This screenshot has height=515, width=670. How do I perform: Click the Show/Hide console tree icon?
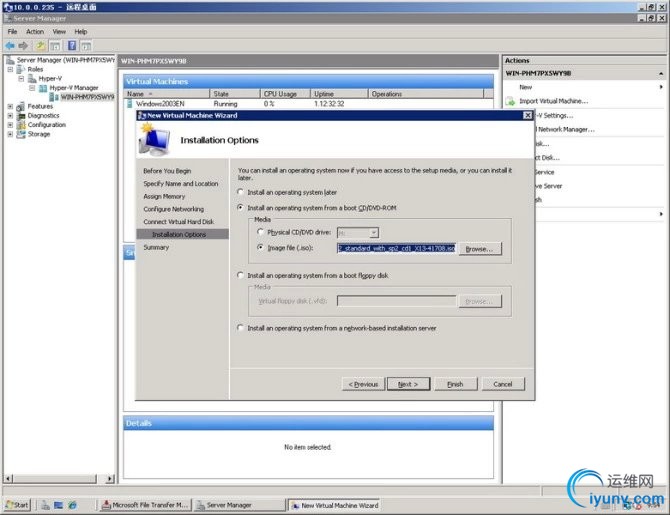[x=55, y=45]
